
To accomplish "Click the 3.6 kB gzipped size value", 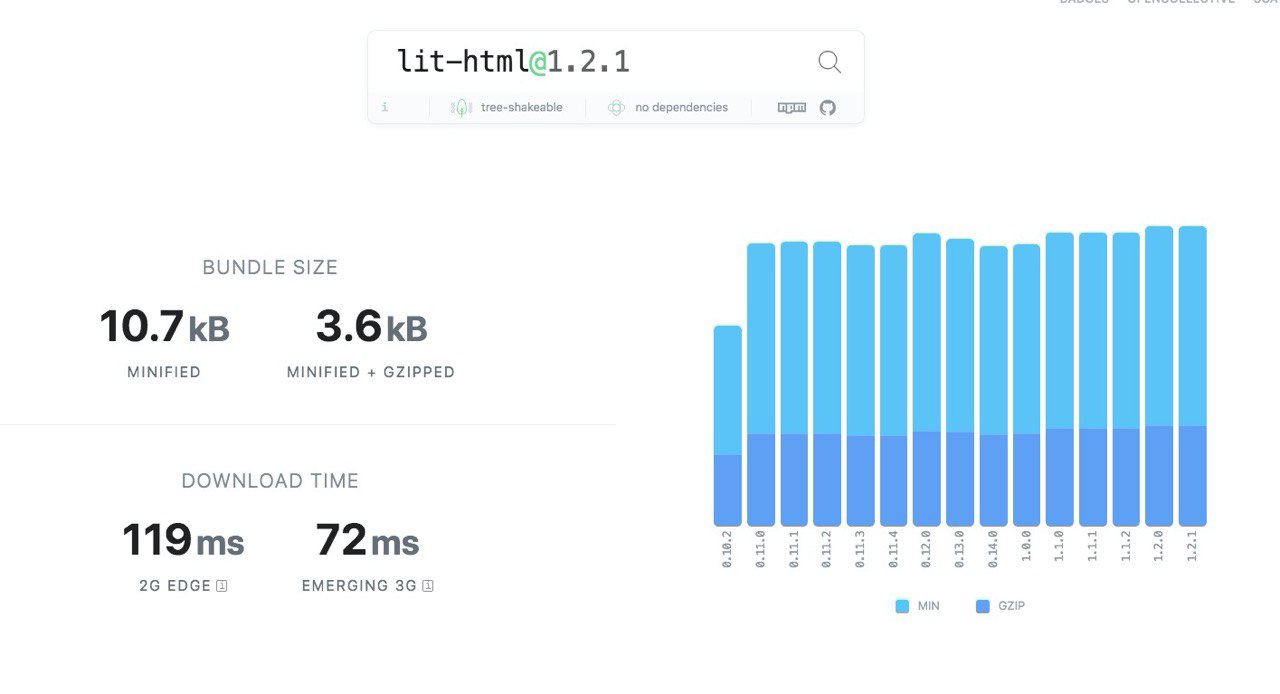I will pos(371,326).
